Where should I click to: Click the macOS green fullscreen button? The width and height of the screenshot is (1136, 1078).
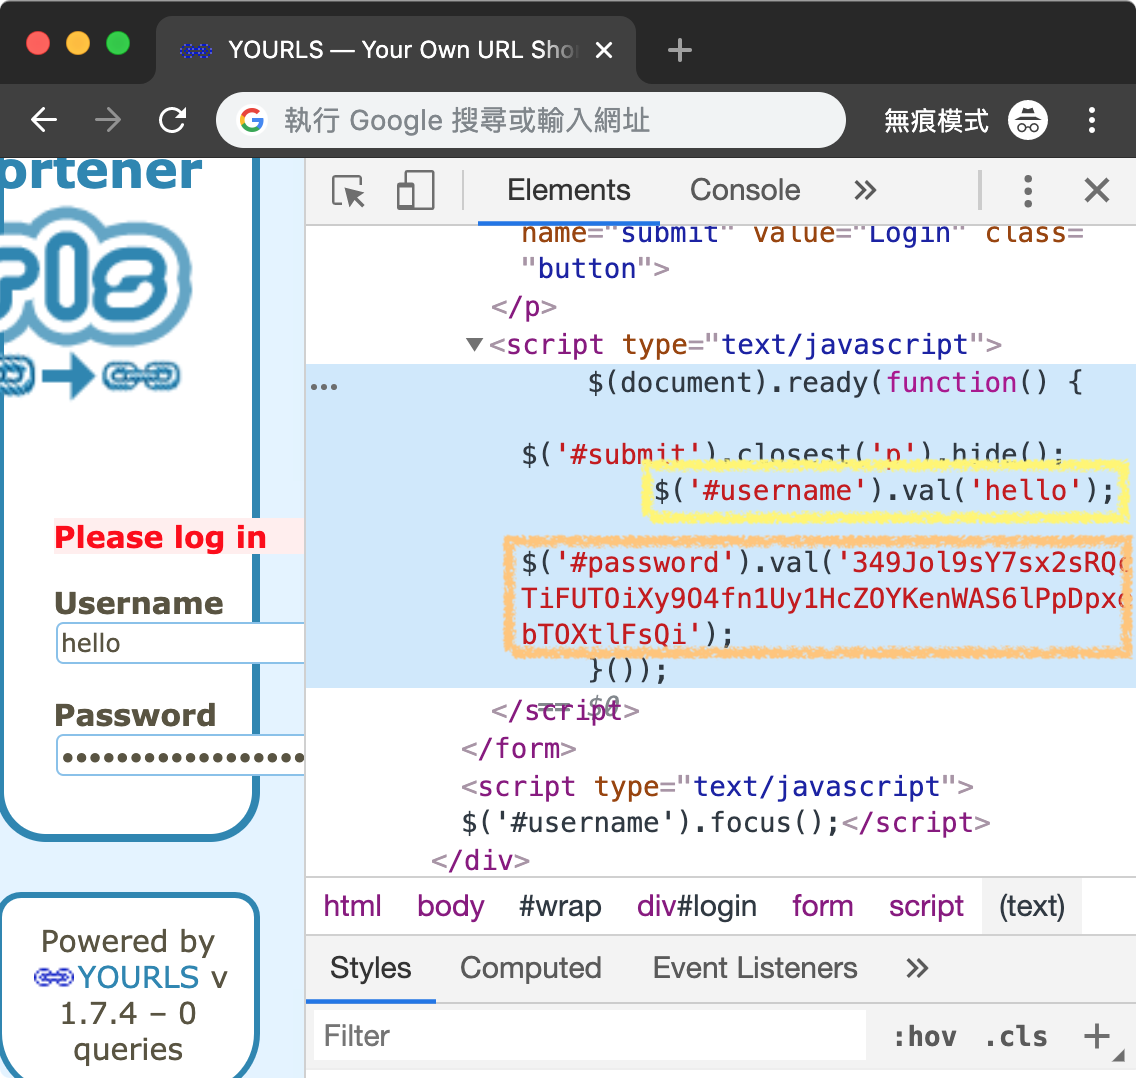pos(117,43)
